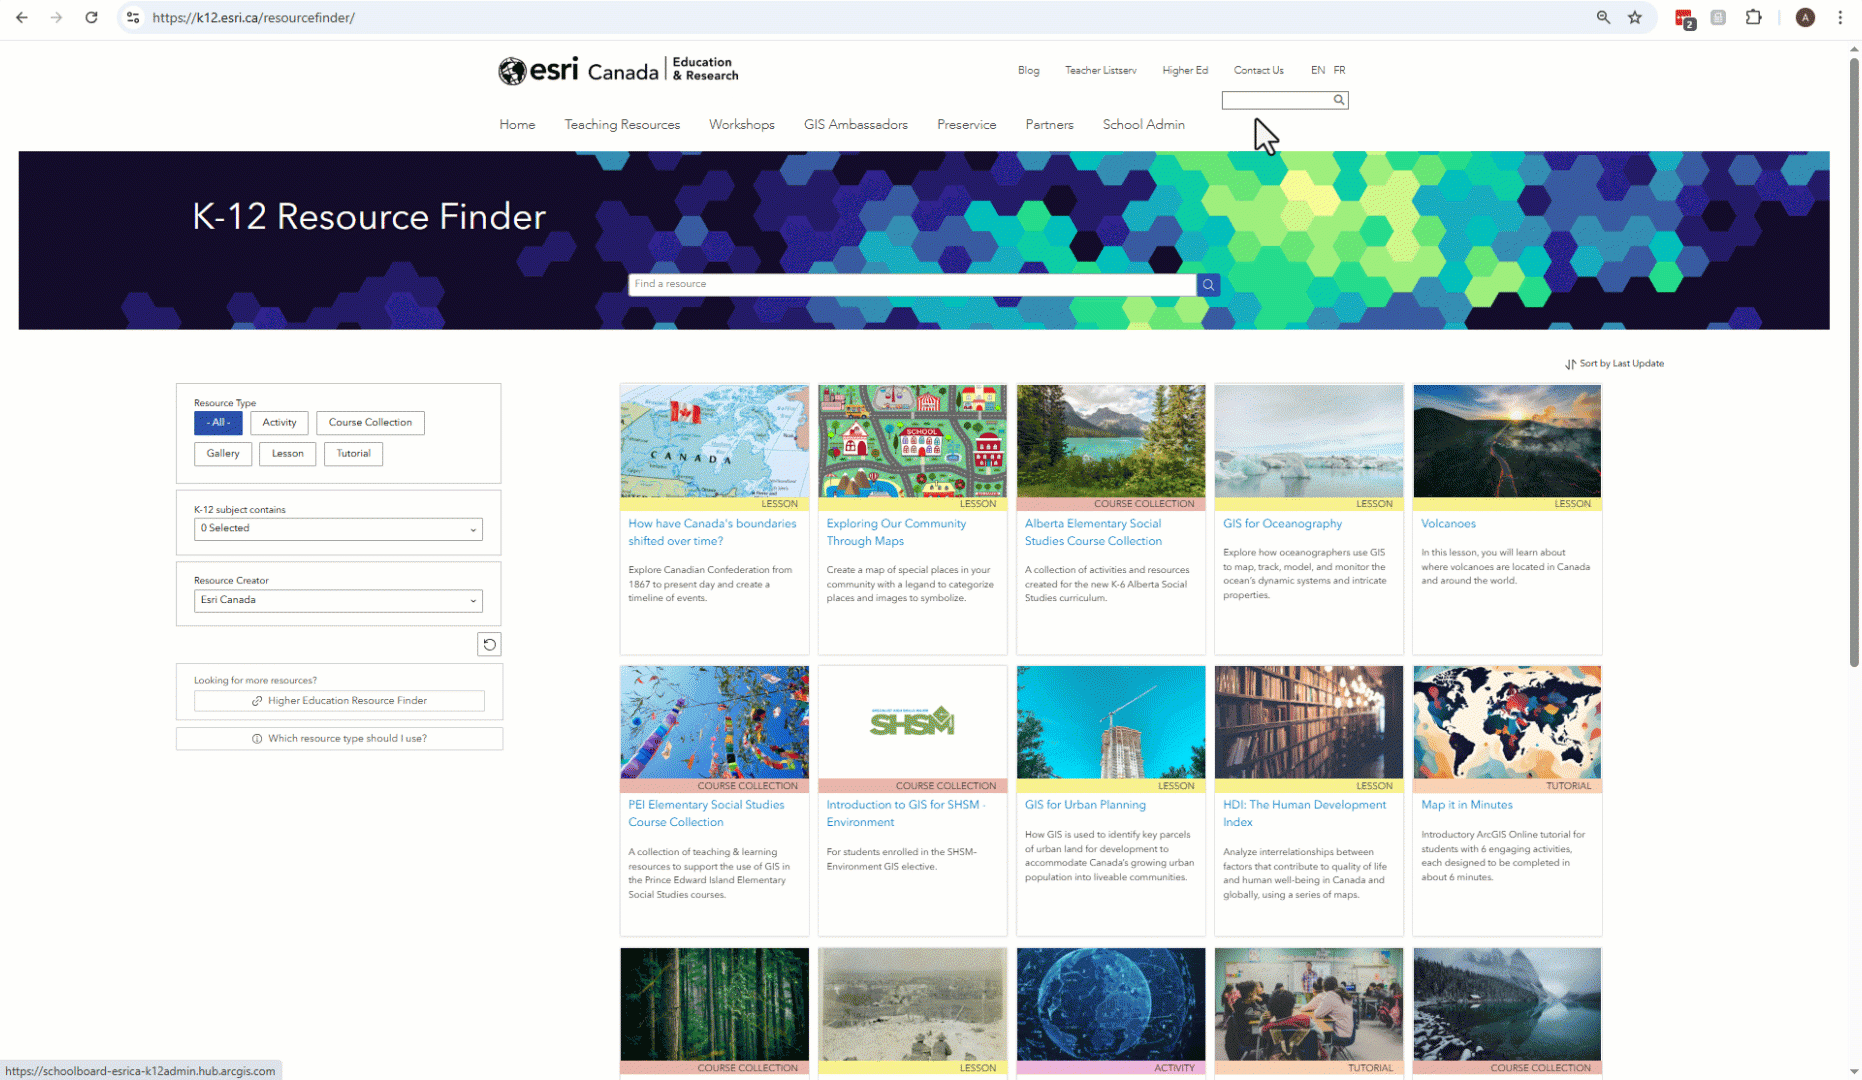Switch language to FR
Viewport: 1862px width, 1080px height.
(x=1339, y=70)
